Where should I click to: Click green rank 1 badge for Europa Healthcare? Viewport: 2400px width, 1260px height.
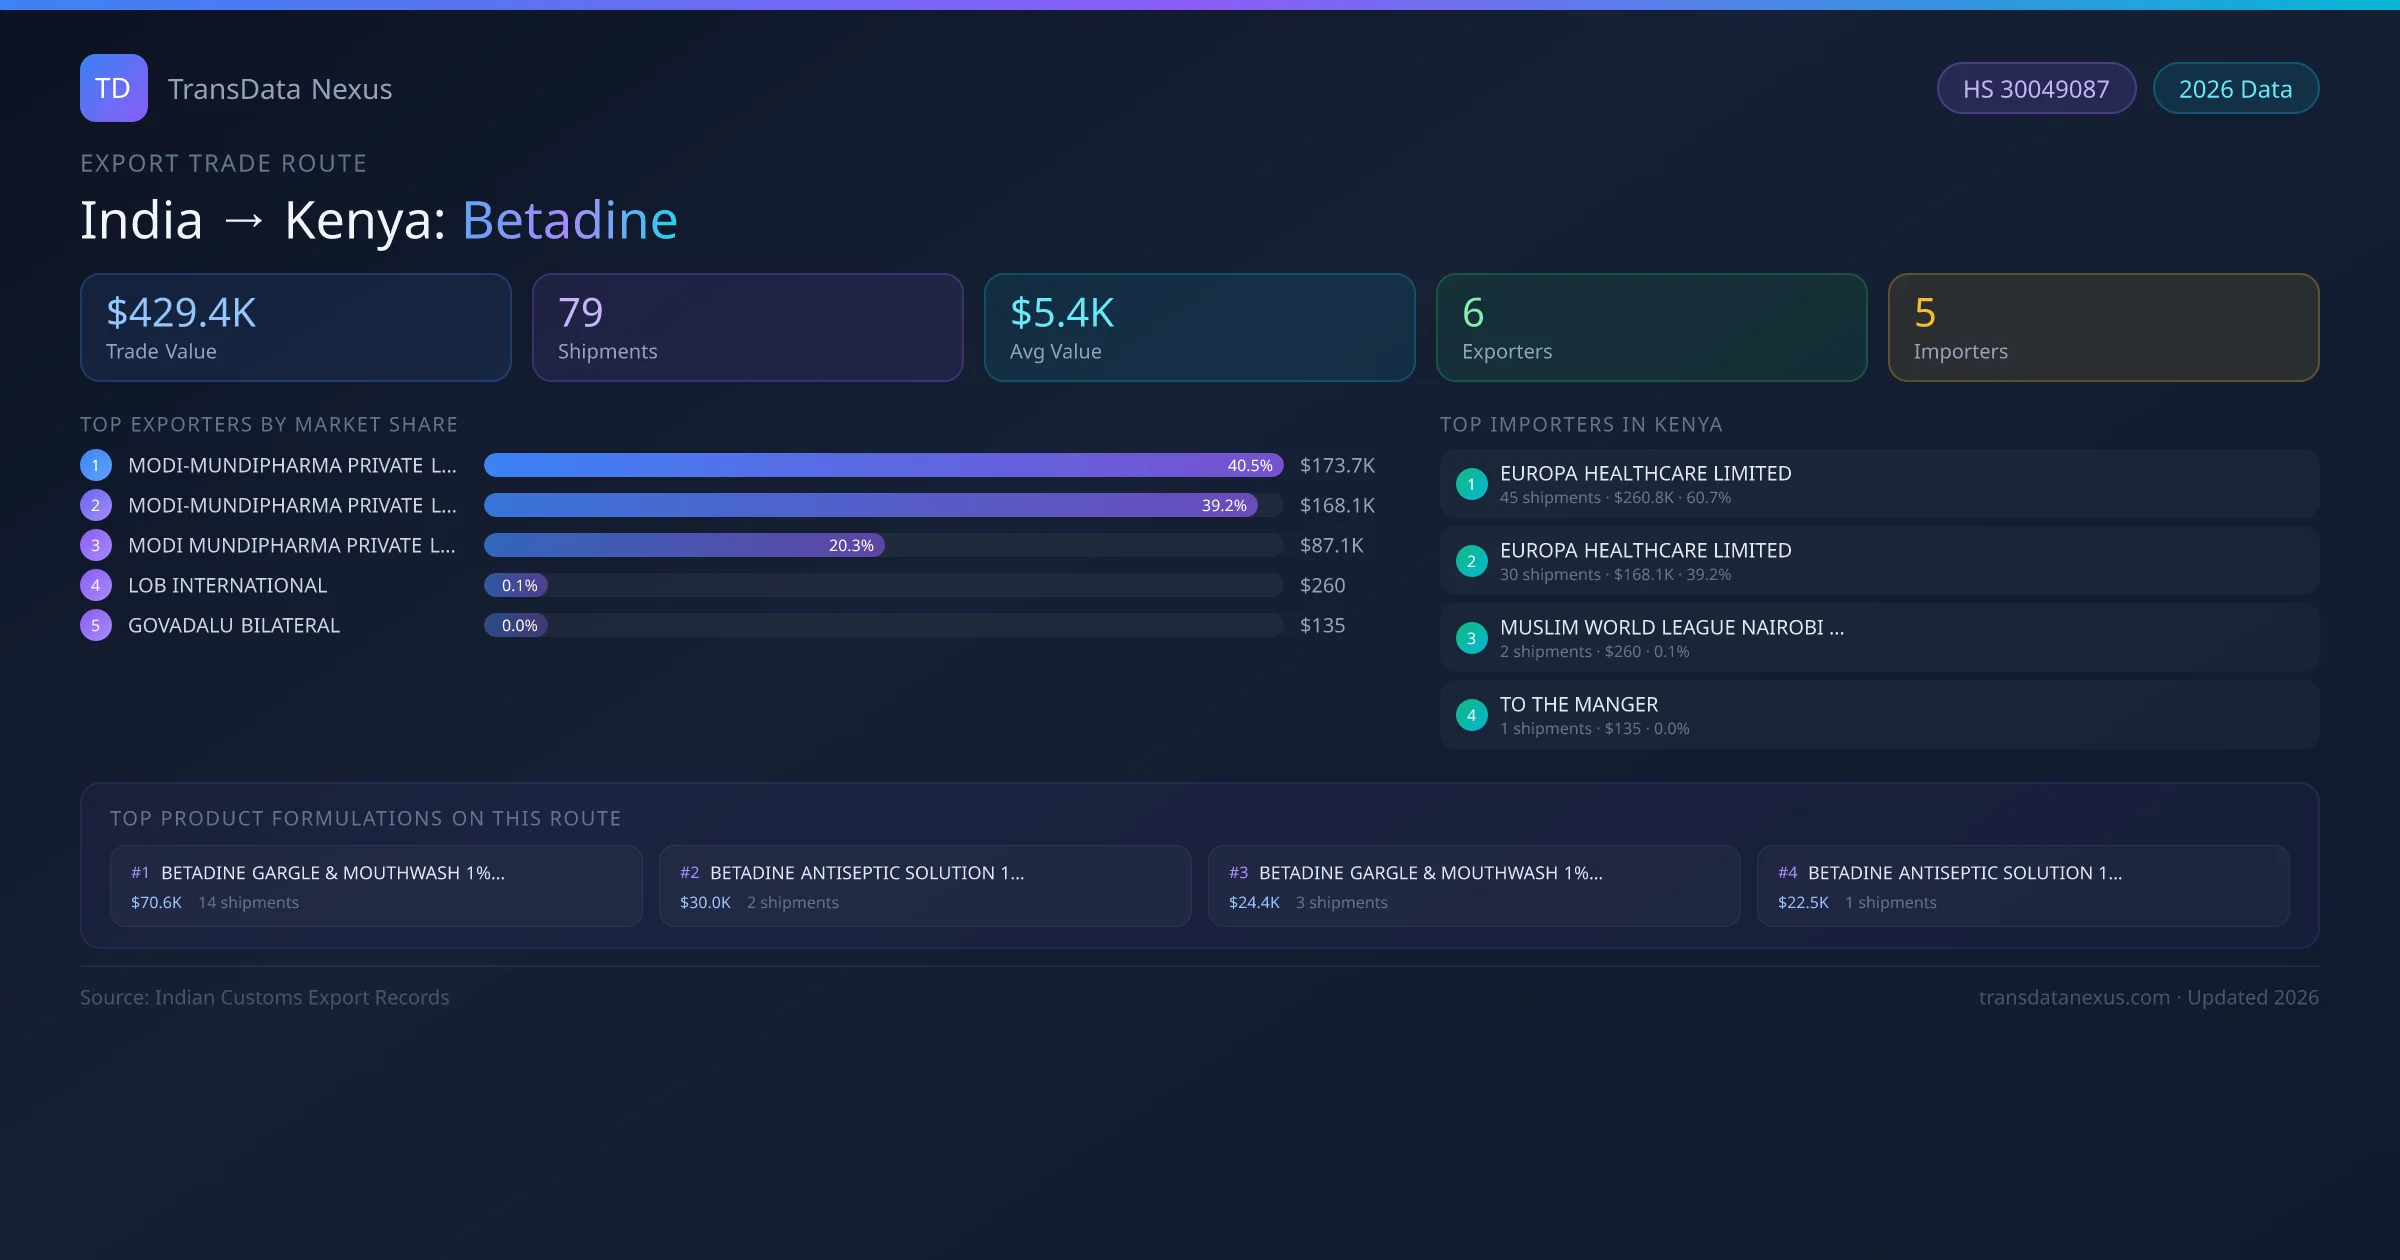click(x=1471, y=484)
